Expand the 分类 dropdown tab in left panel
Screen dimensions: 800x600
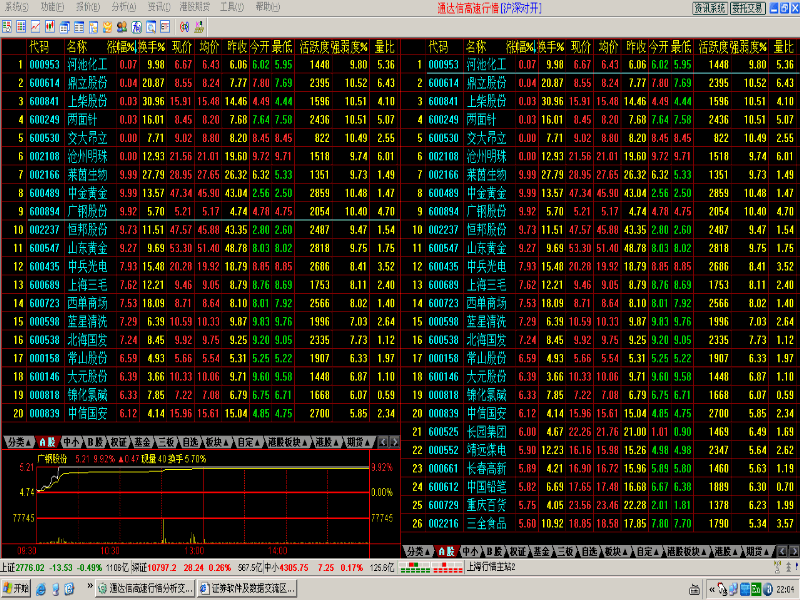pyautogui.click(x=19, y=442)
